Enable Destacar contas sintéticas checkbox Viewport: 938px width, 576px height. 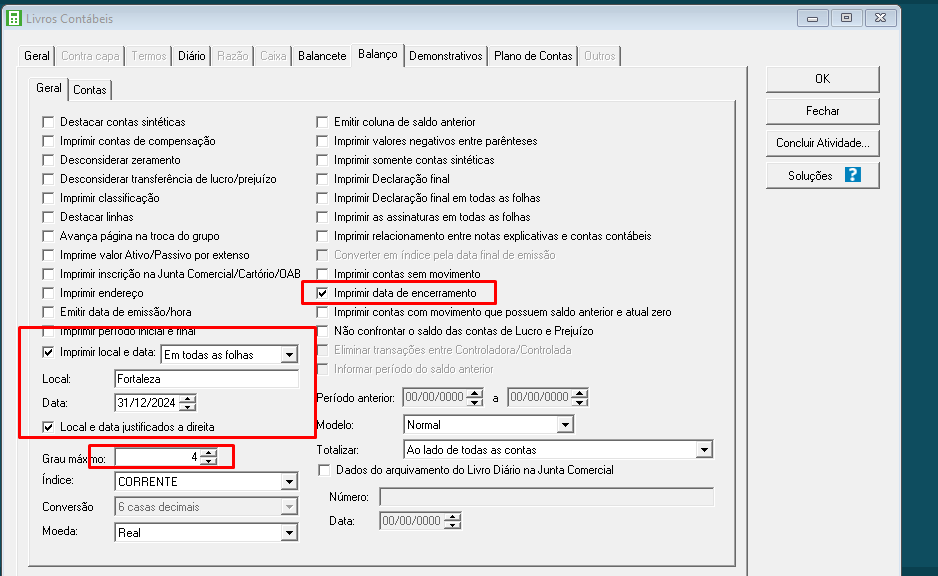point(49,122)
